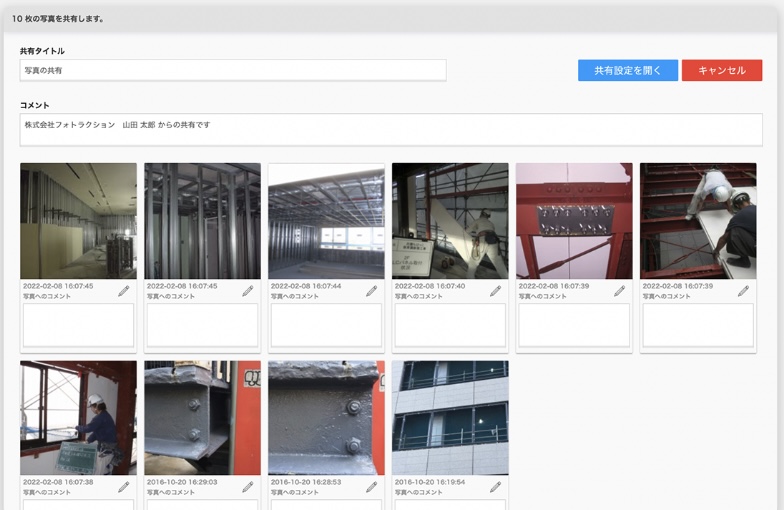Click comment box for photo dated 2022-02-08 16:07:44
Viewport: 784px width, 510px height.
[x=326, y=325]
